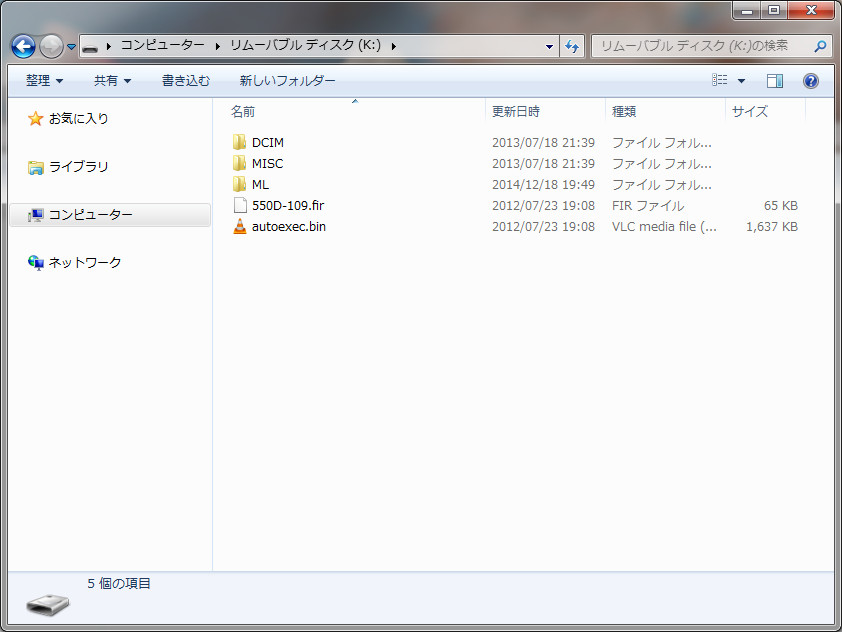Create a folder with 新しいフォルダー
This screenshot has width=842, height=632.
[x=287, y=81]
